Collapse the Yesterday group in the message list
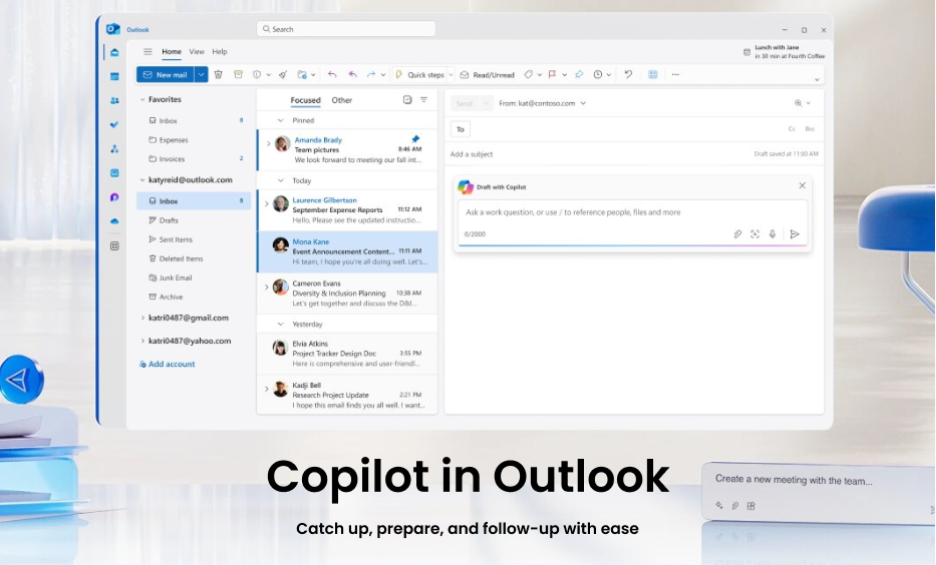The height and width of the screenshot is (565, 936). [280, 324]
